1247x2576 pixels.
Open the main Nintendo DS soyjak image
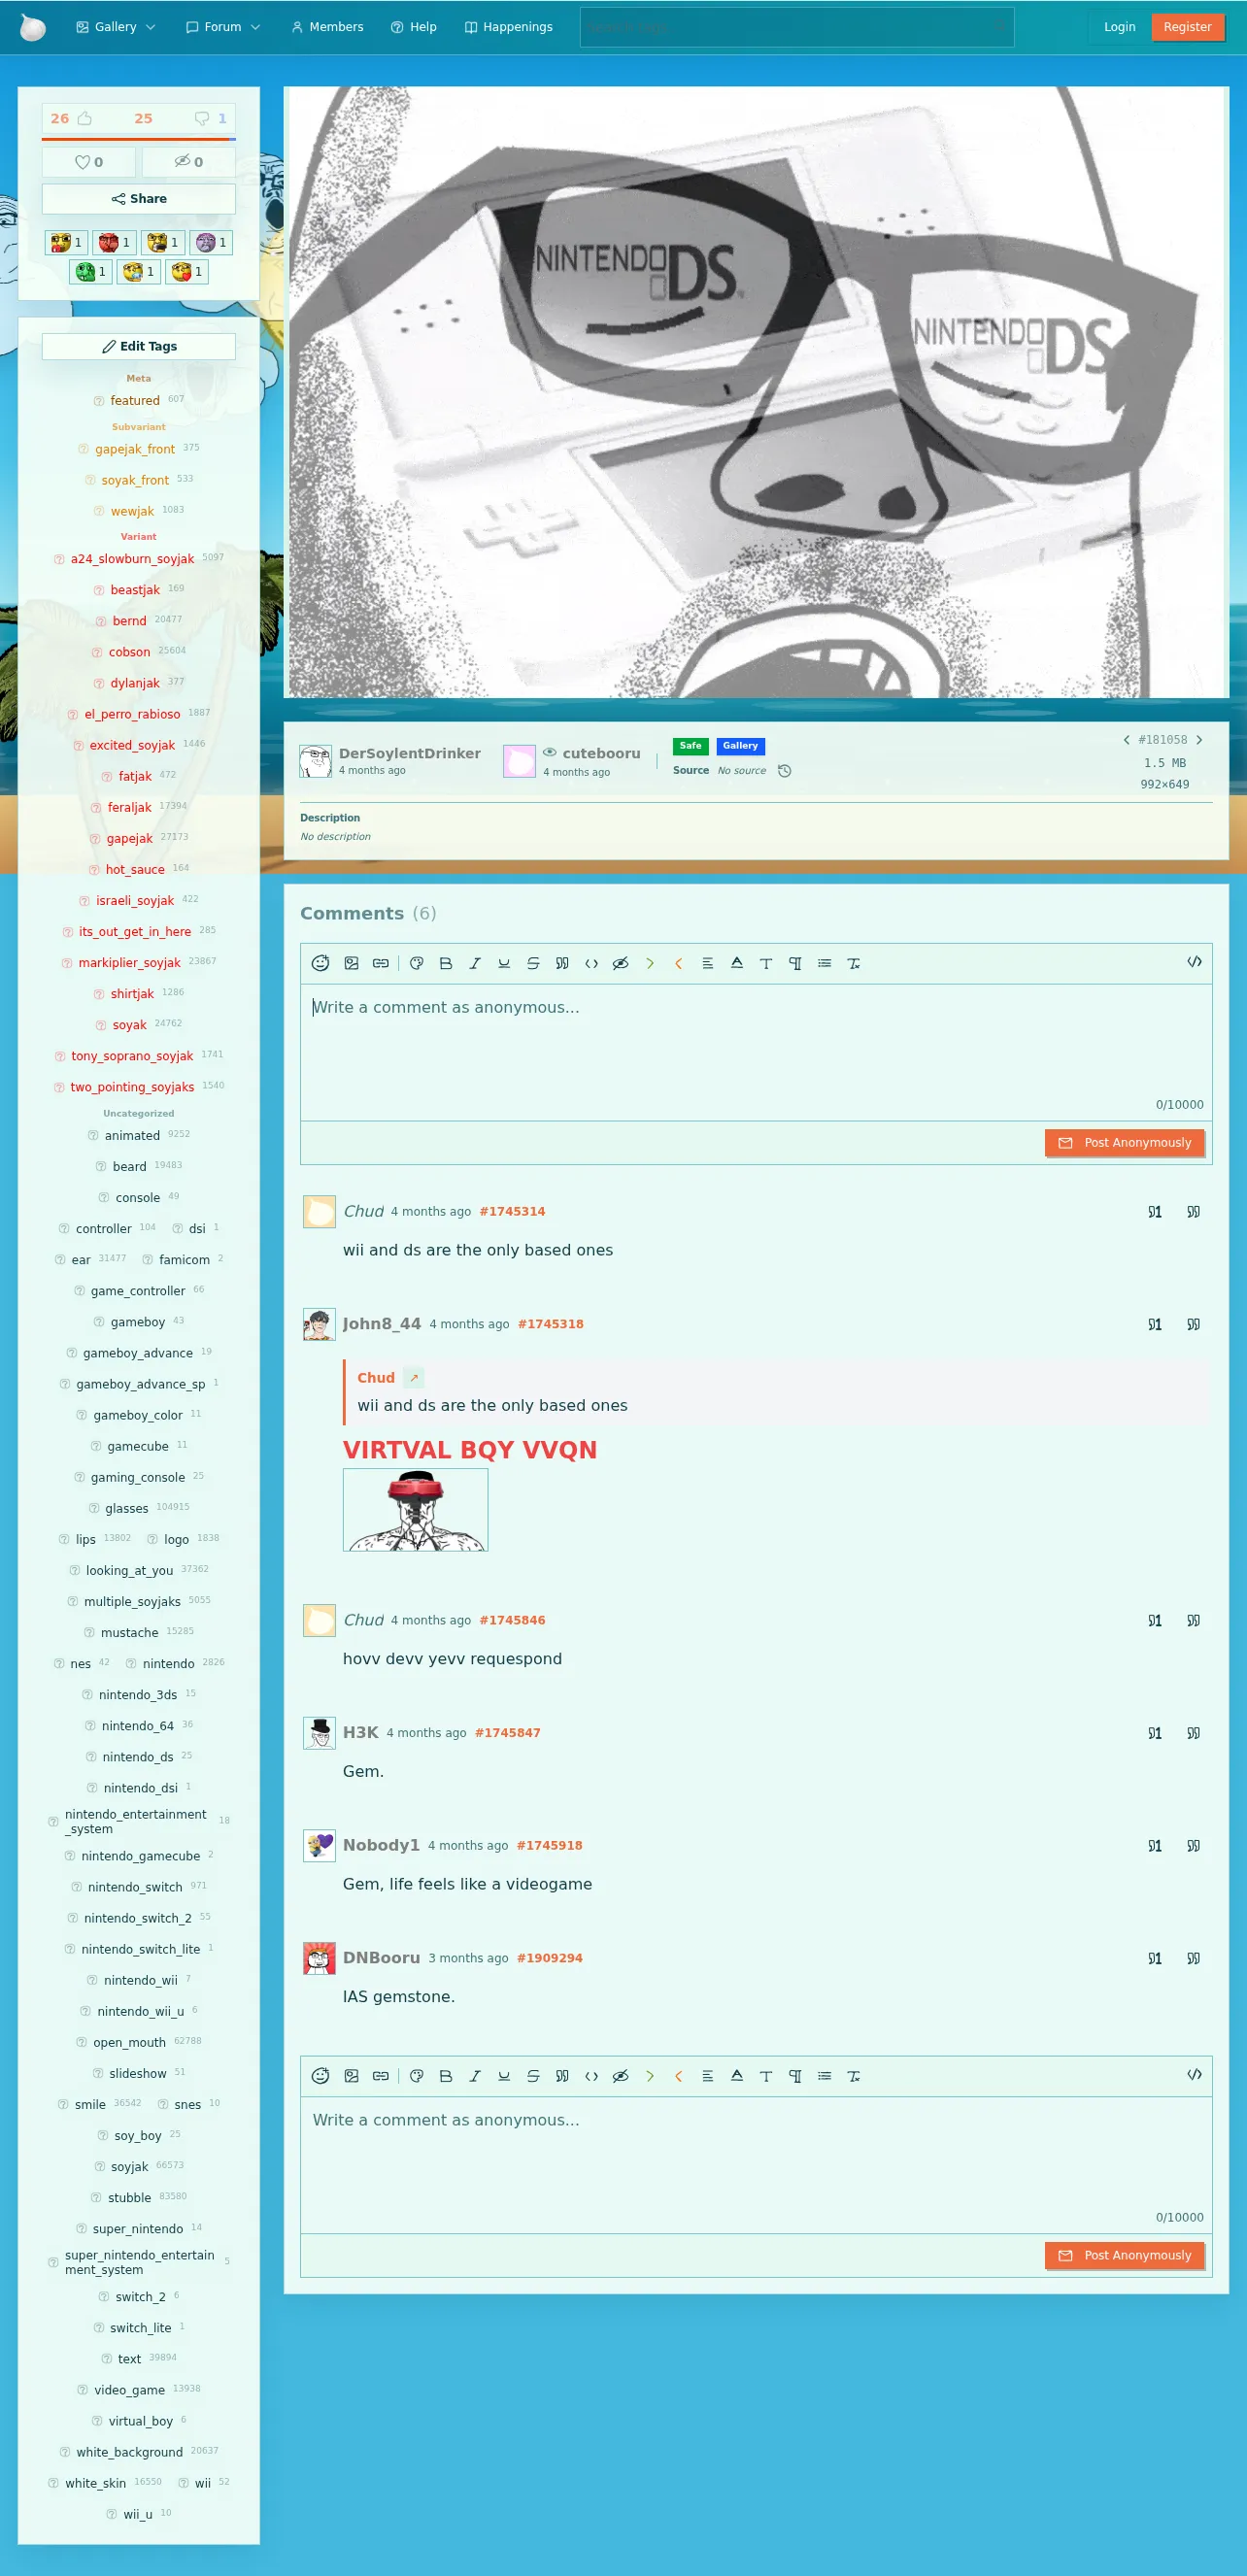pyautogui.click(x=756, y=392)
